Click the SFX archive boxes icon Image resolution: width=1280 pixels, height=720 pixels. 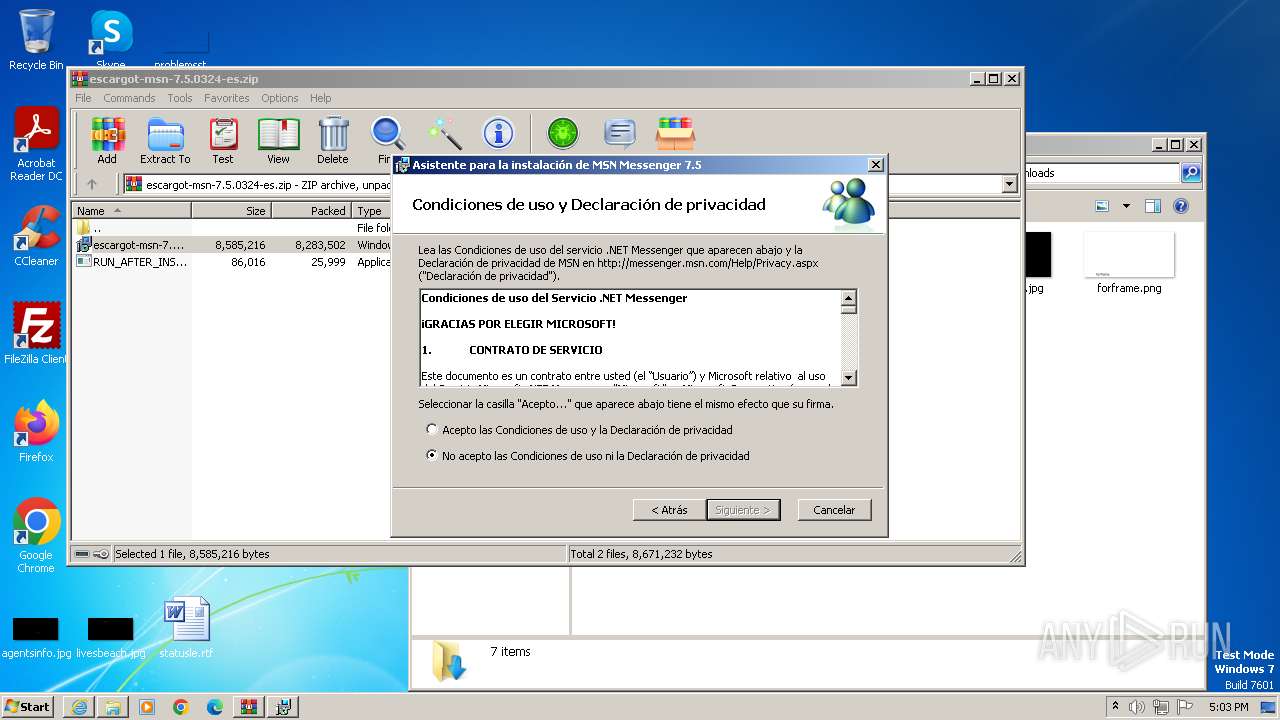[x=676, y=133]
